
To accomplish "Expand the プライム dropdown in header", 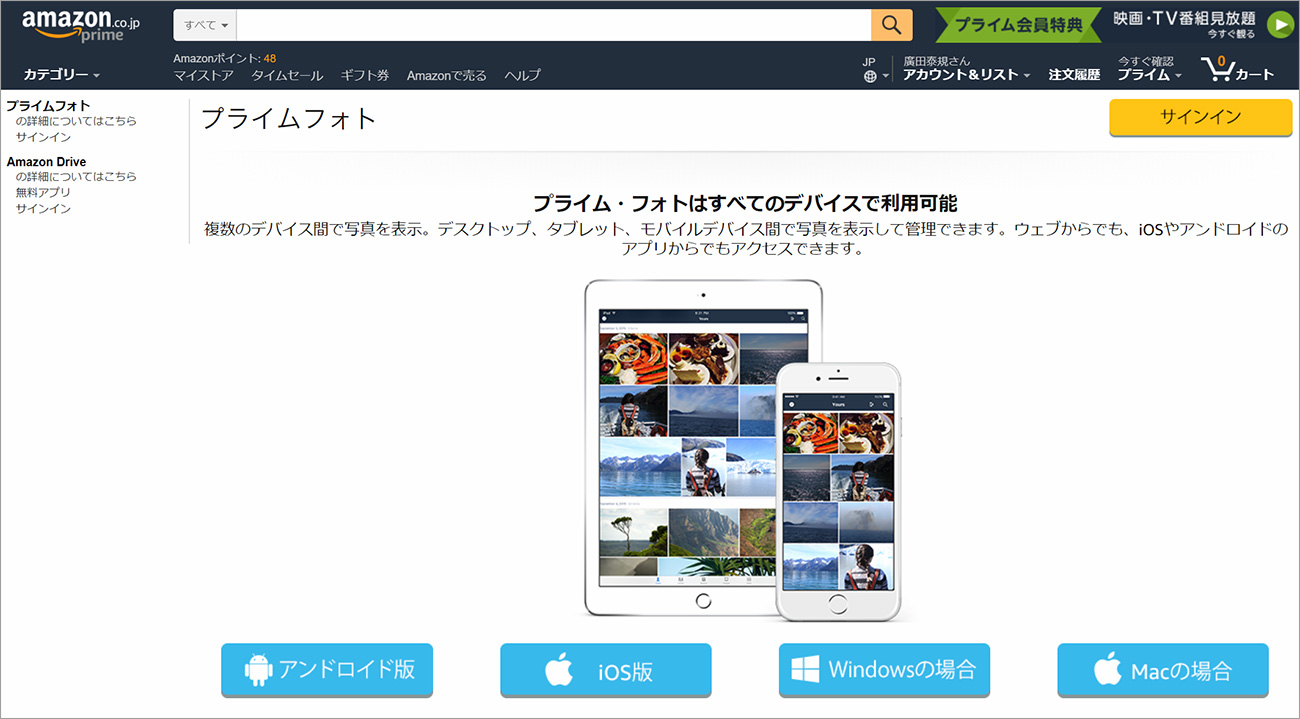I will (x=1149, y=75).
